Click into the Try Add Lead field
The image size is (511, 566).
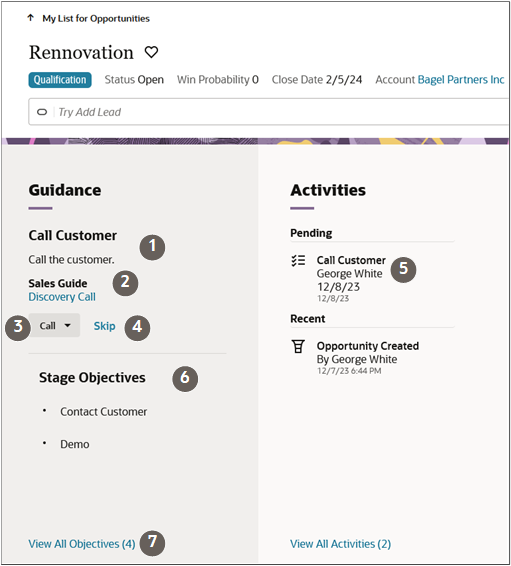[269, 112]
